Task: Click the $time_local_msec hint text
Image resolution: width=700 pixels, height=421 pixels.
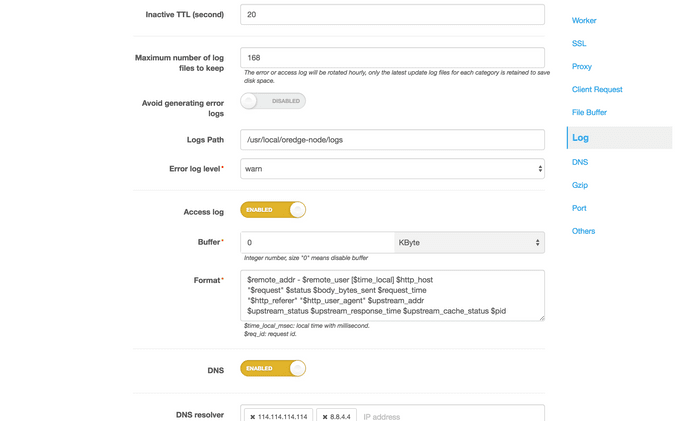Action: point(306,325)
